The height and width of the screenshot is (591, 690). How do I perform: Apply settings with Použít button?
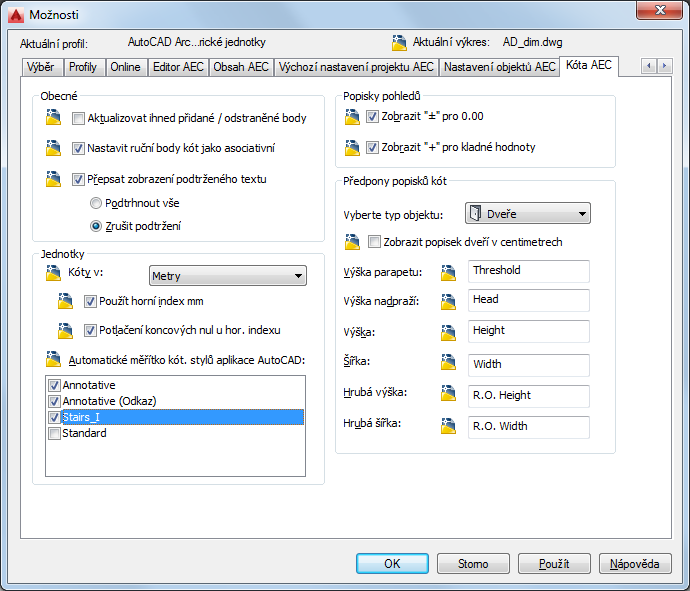click(554, 564)
